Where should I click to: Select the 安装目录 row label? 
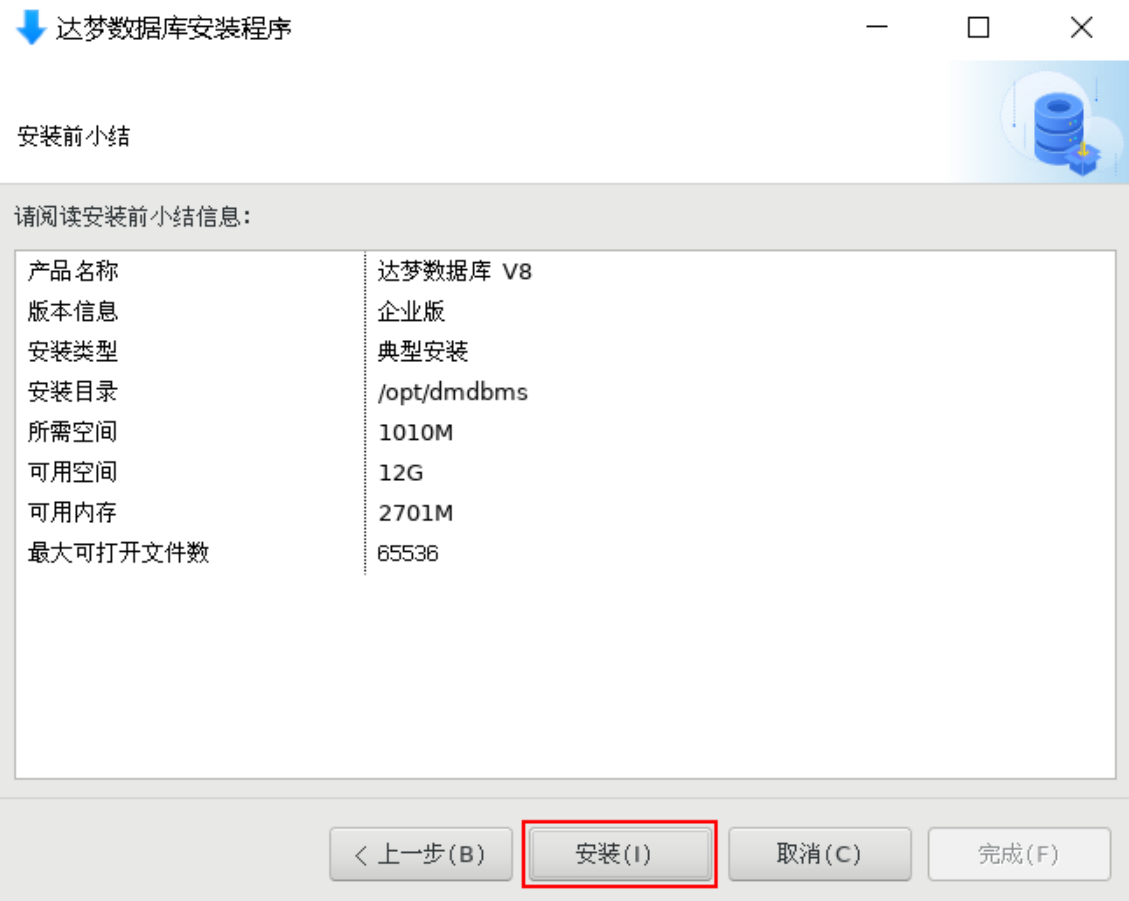[x=73, y=393]
